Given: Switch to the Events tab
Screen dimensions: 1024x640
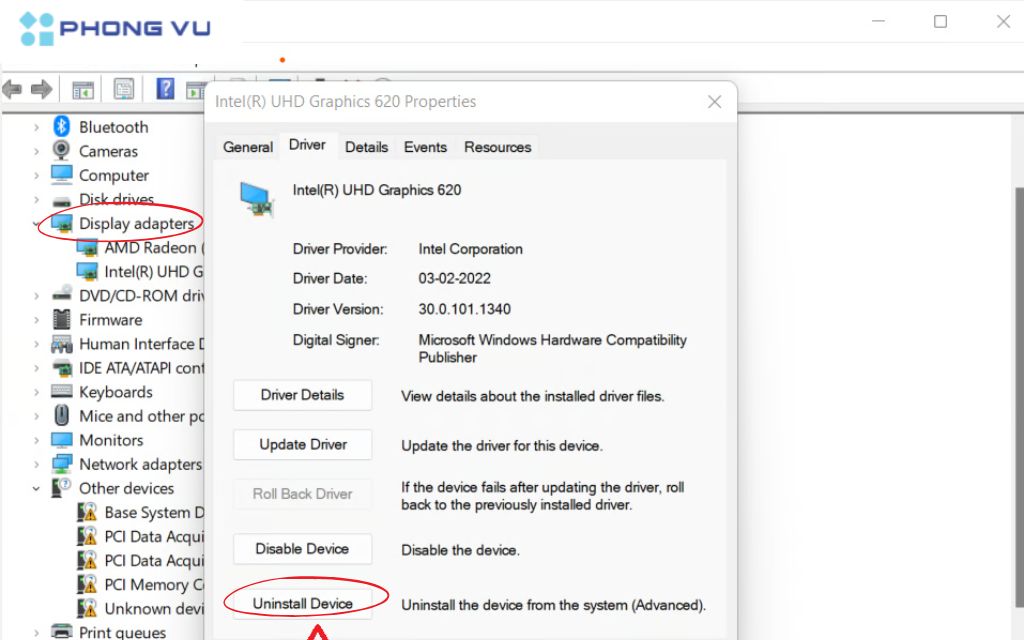Looking at the screenshot, I should (425, 147).
